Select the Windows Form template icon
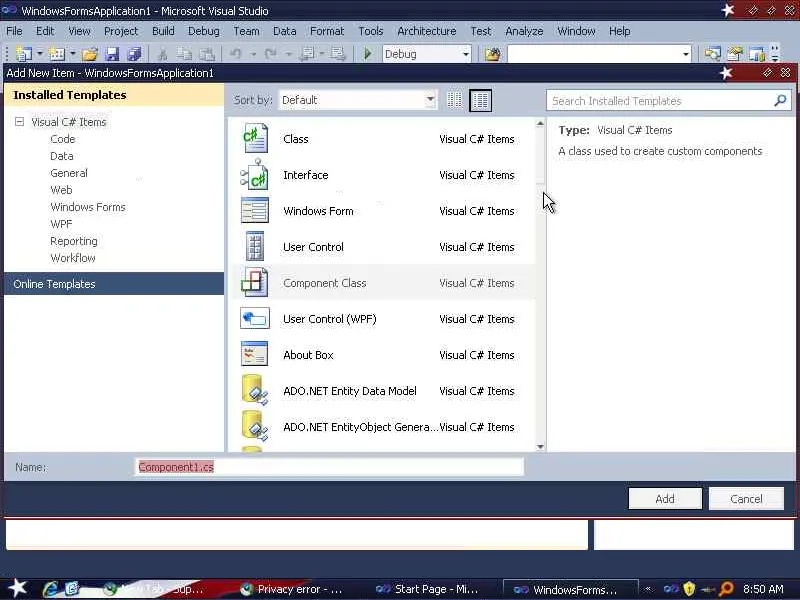 255,211
